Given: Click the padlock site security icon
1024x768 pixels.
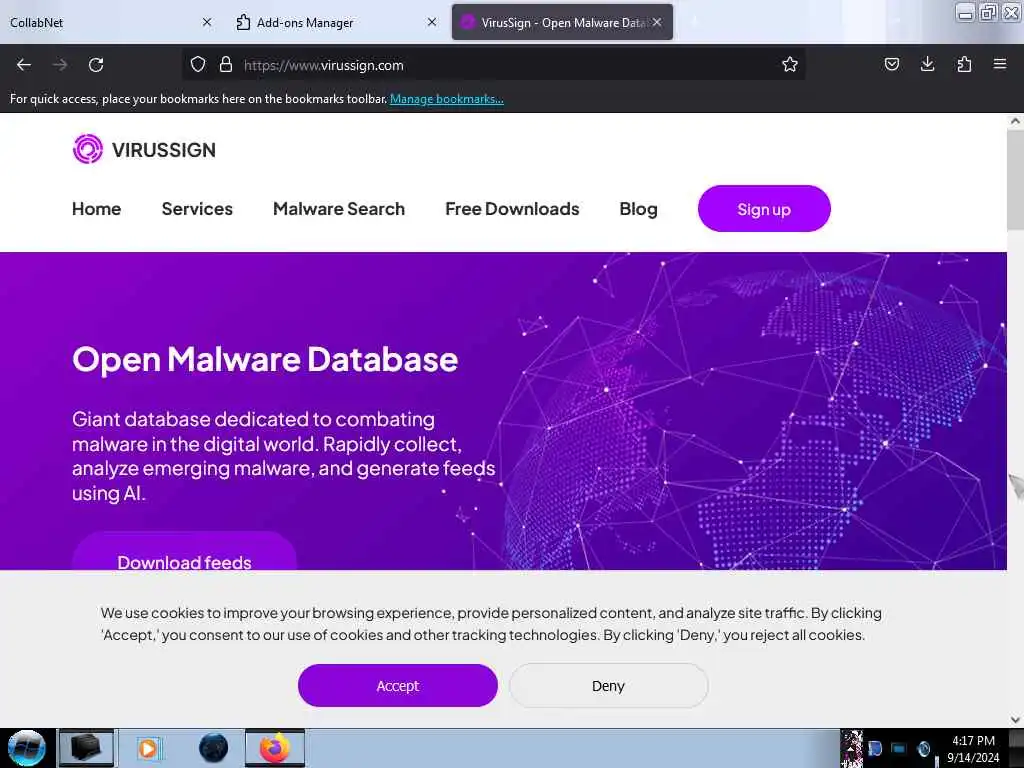Looking at the screenshot, I should tap(226, 64).
